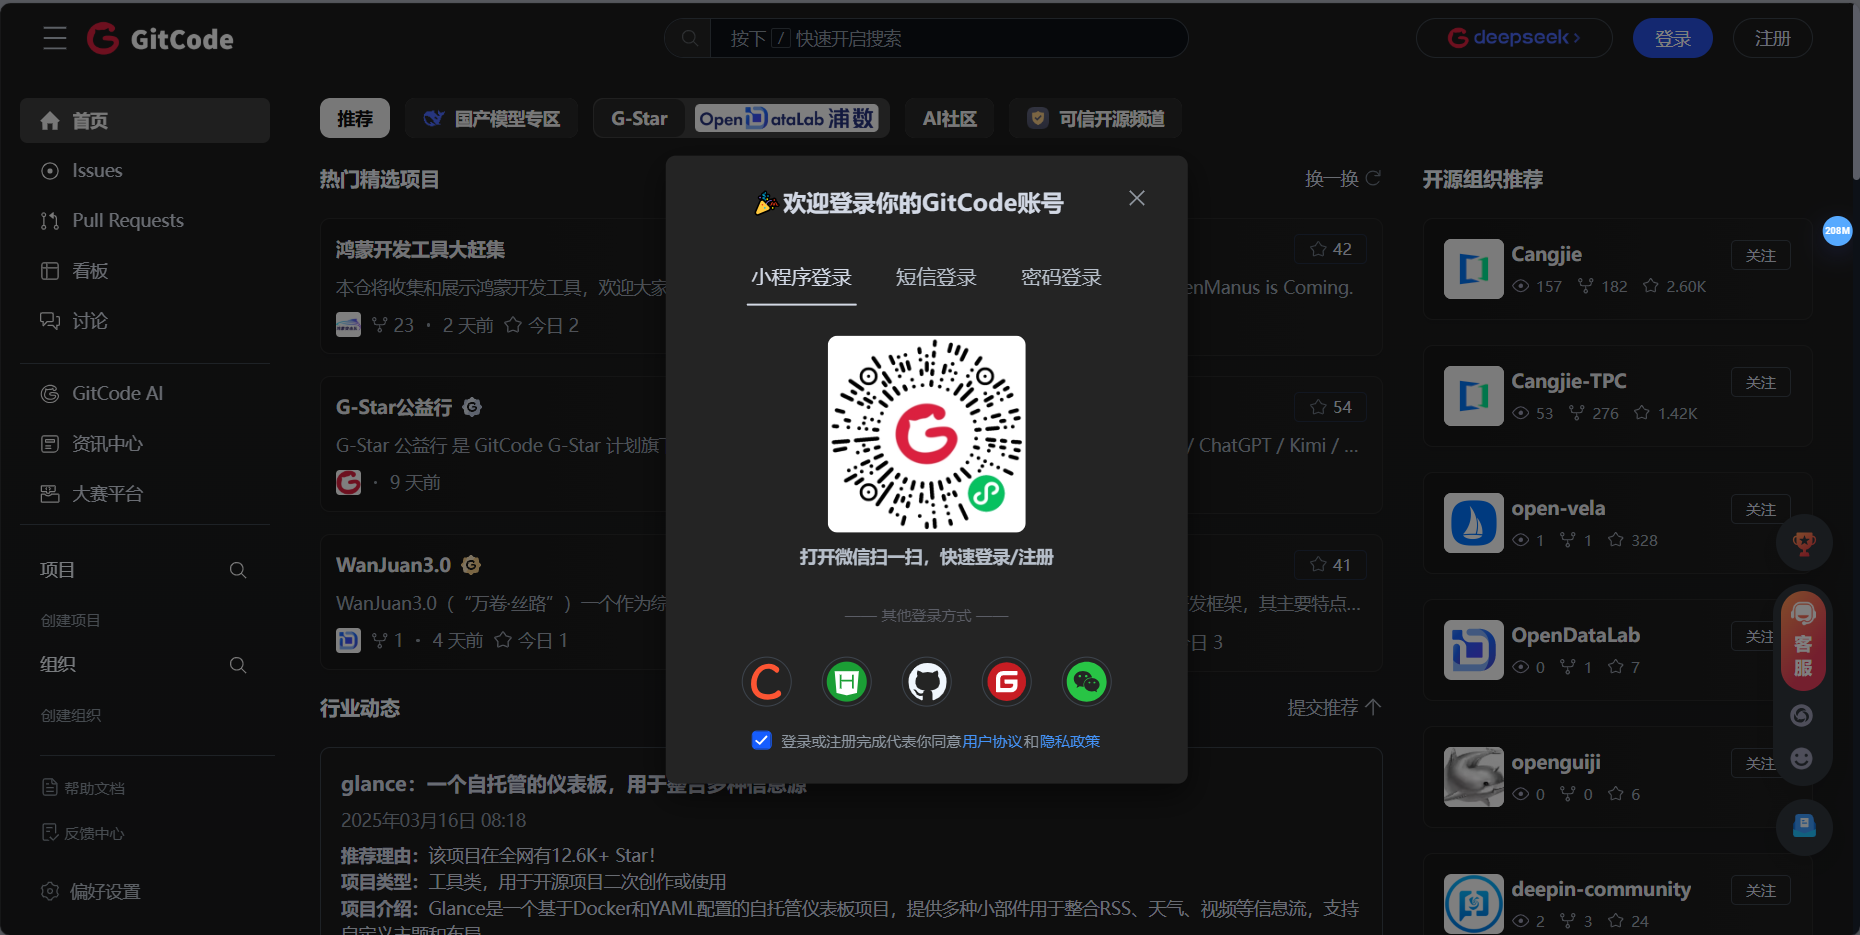Log in with the WeChat icon
This screenshot has width=1860, height=935.
pyautogui.click(x=1087, y=682)
